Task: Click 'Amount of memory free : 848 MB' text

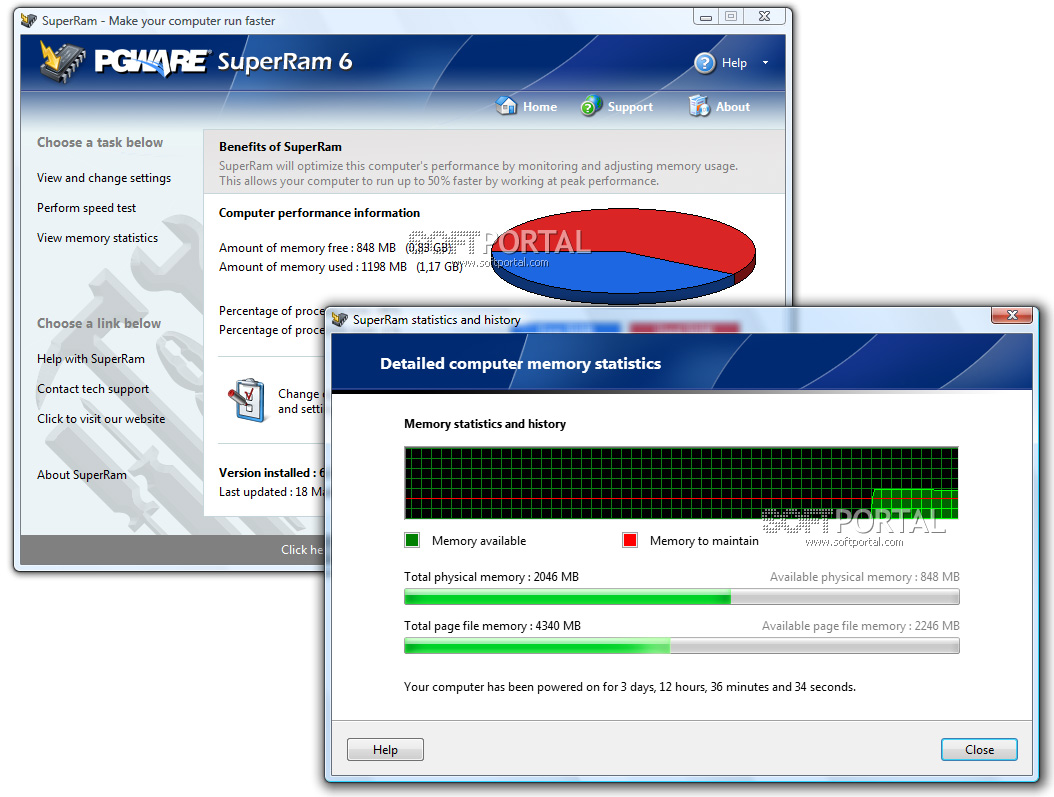Action: point(307,248)
